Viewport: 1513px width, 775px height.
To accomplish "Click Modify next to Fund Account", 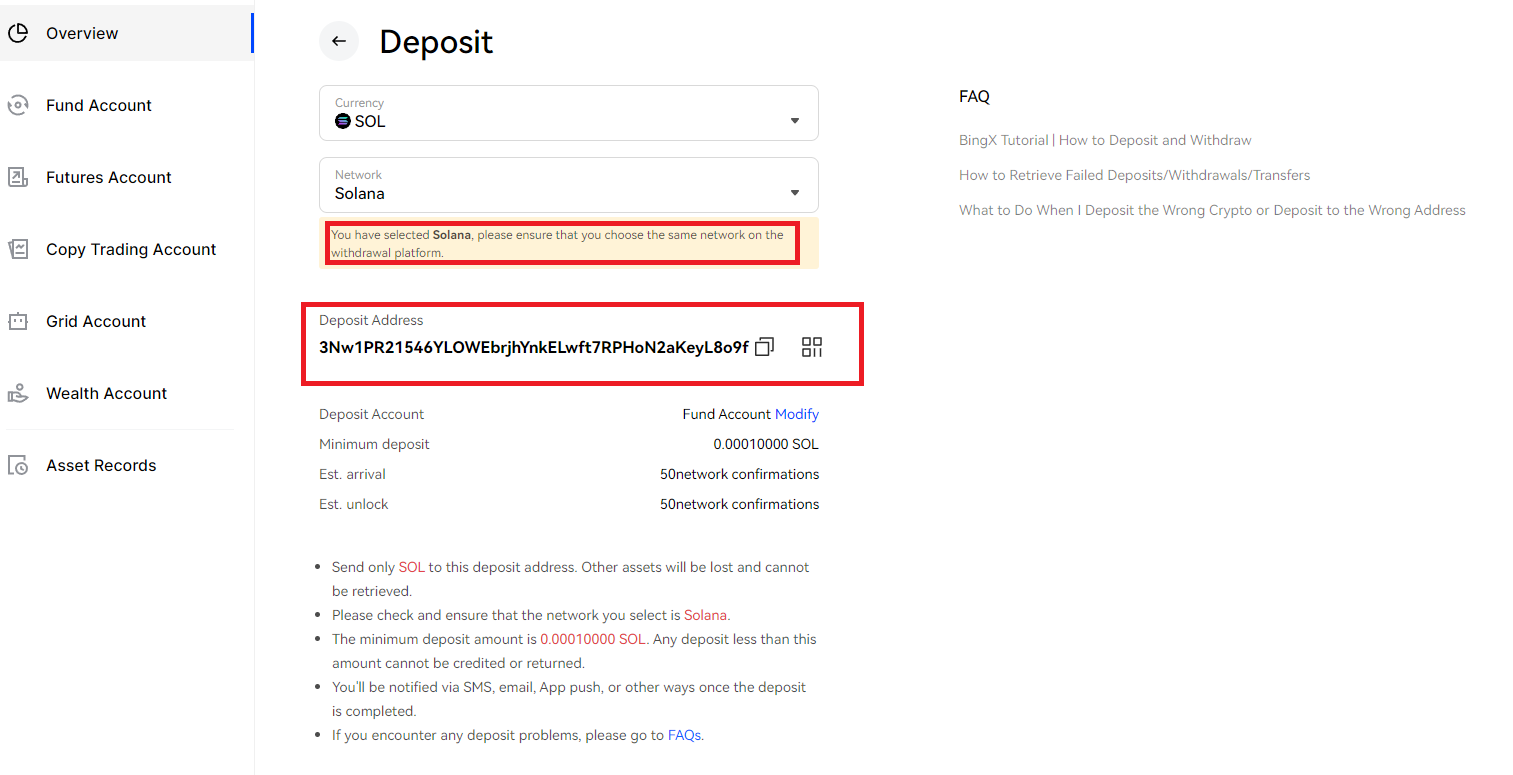I will click(797, 414).
